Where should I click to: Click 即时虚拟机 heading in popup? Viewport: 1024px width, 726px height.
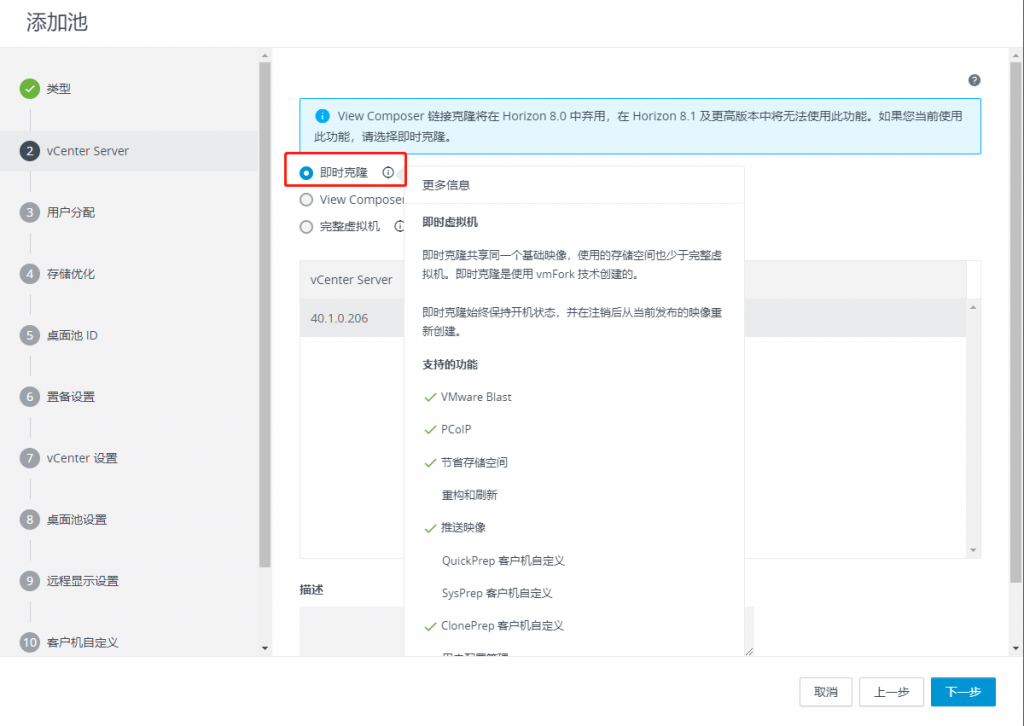click(450, 222)
